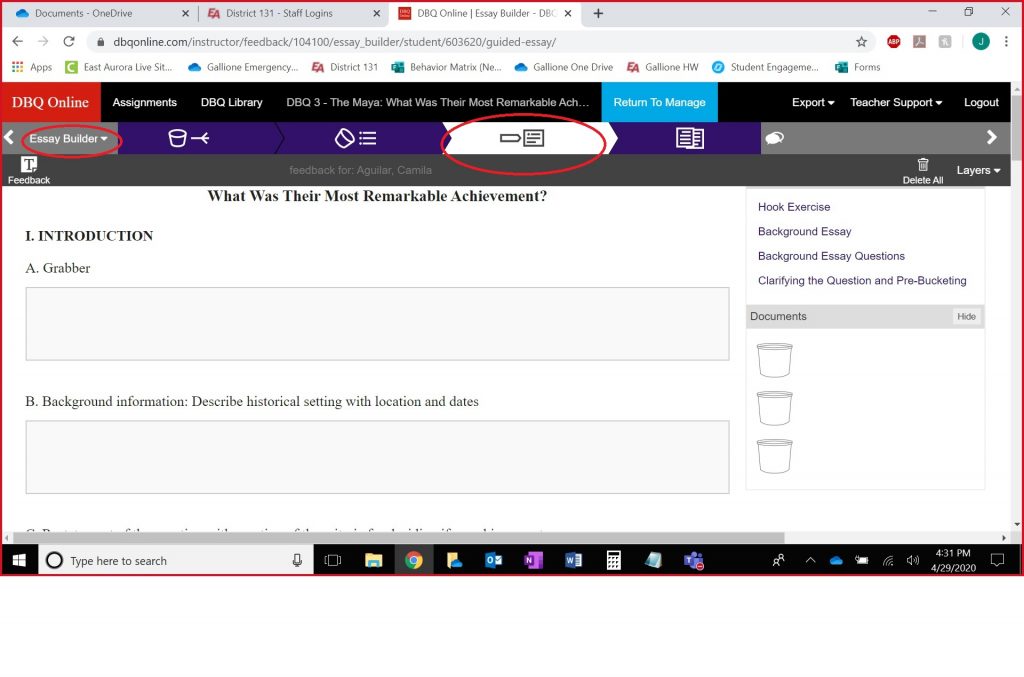
Task: Go to the Assignments menu item
Action: (144, 102)
